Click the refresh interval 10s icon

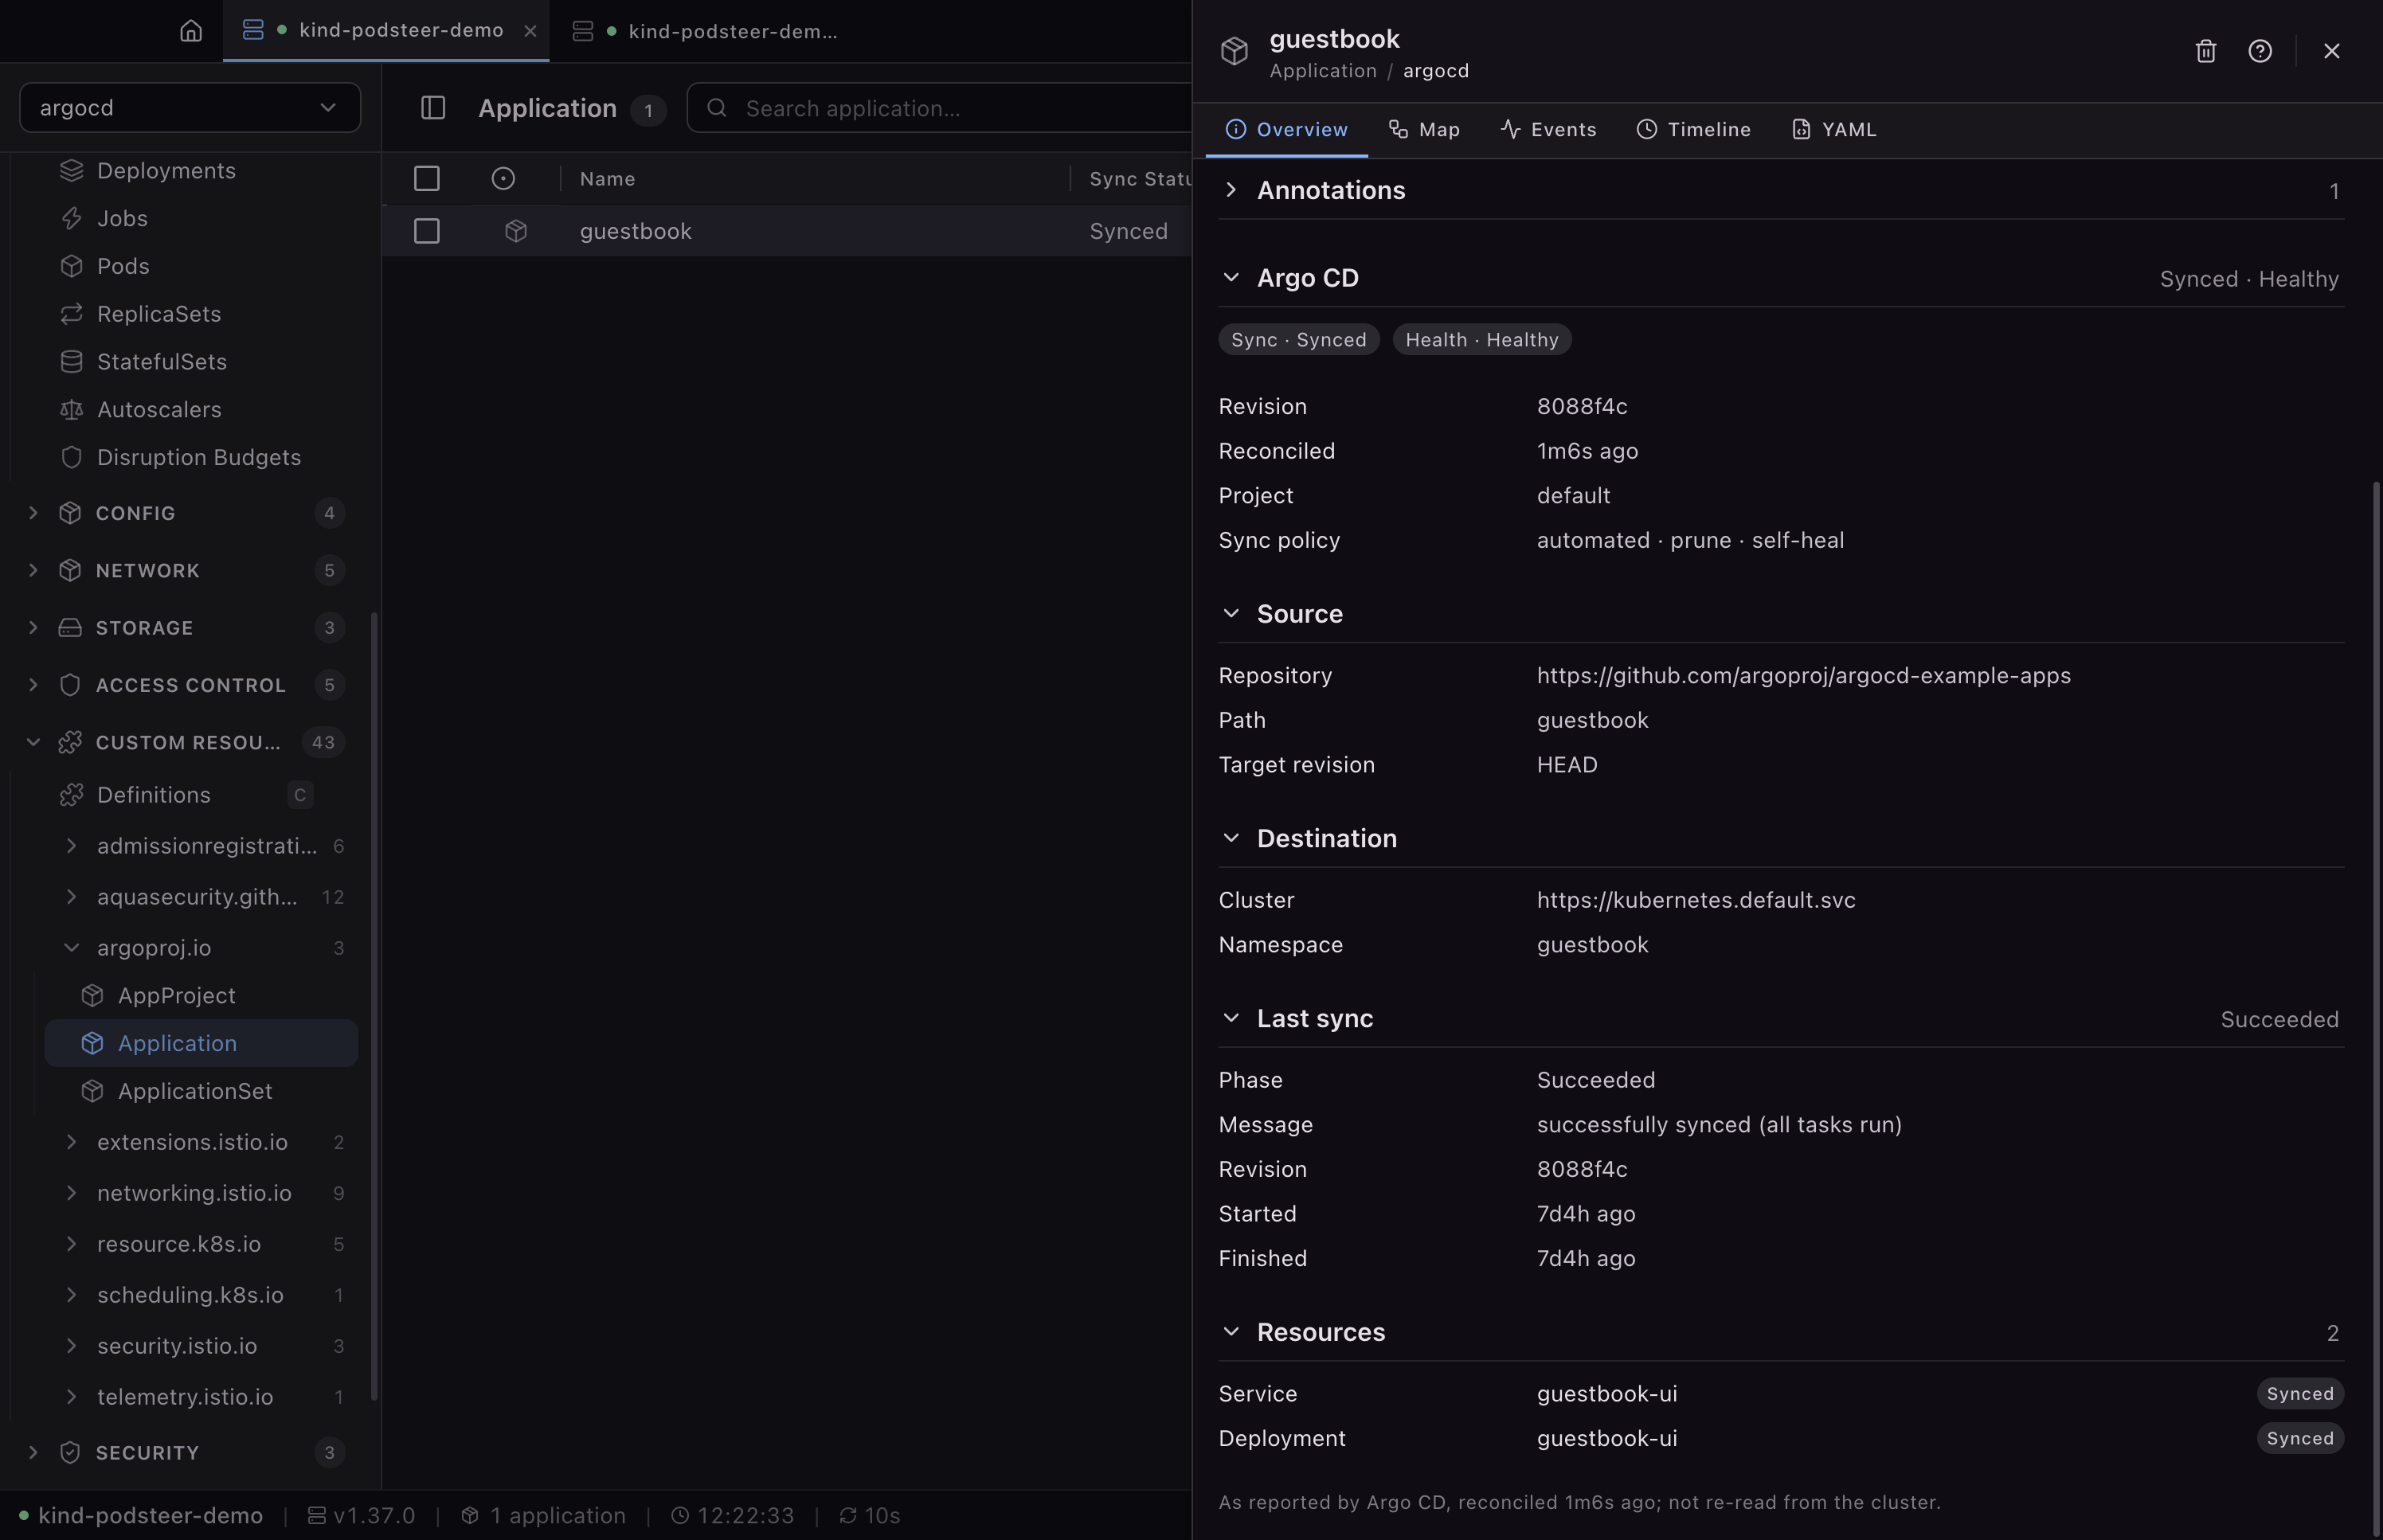[848, 1515]
